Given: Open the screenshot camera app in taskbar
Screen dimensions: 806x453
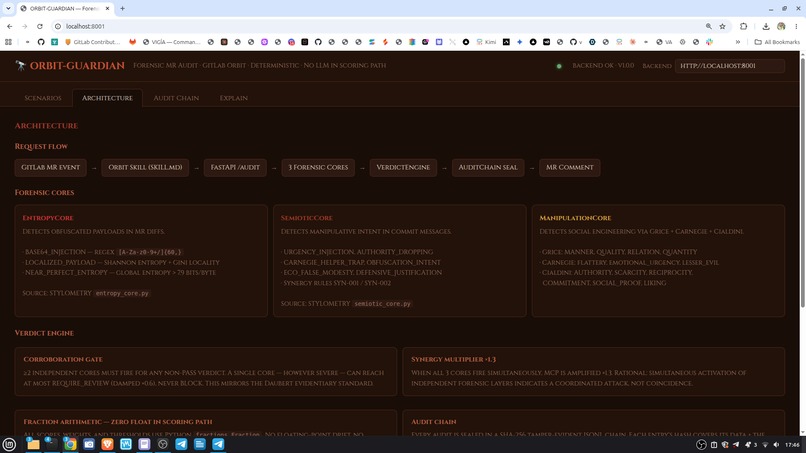Looking at the screenshot, I should coord(89,444).
